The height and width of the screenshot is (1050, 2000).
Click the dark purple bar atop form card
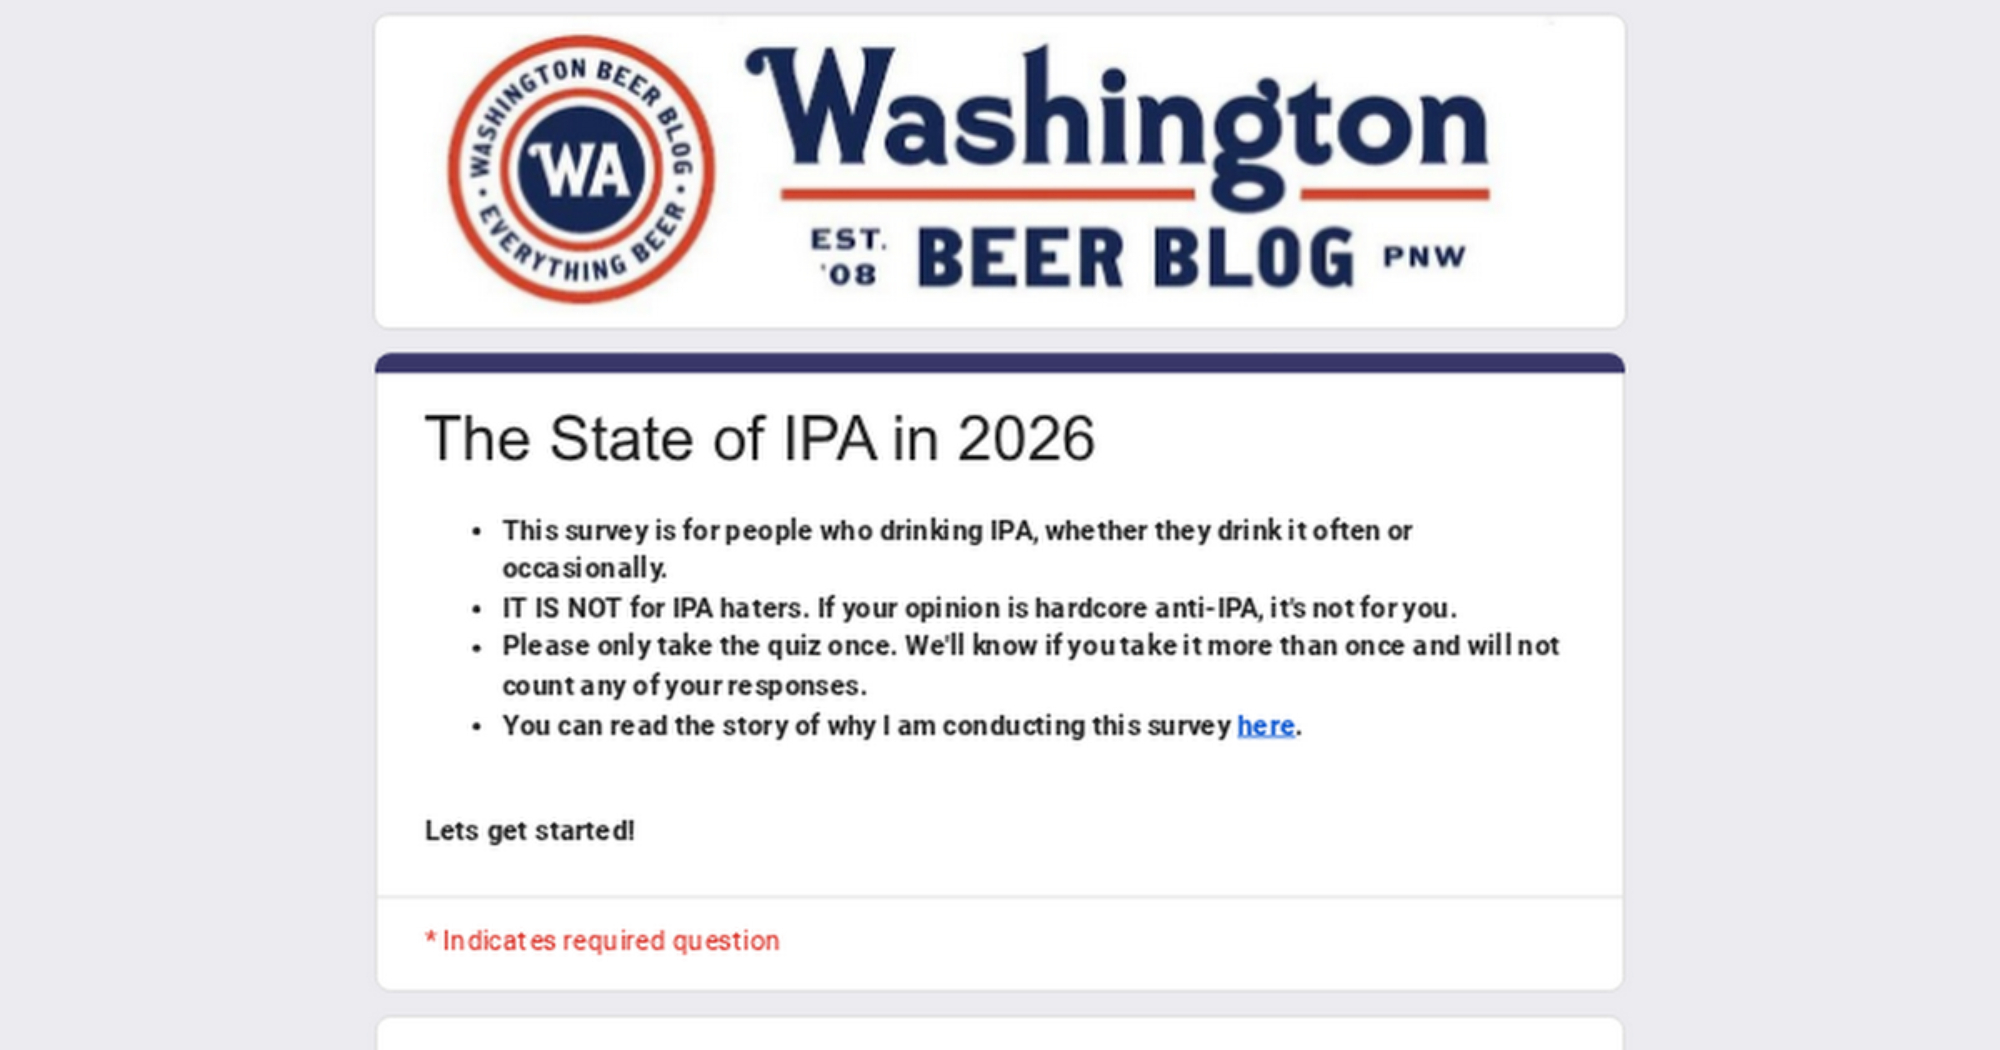pyautogui.click(x=999, y=362)
